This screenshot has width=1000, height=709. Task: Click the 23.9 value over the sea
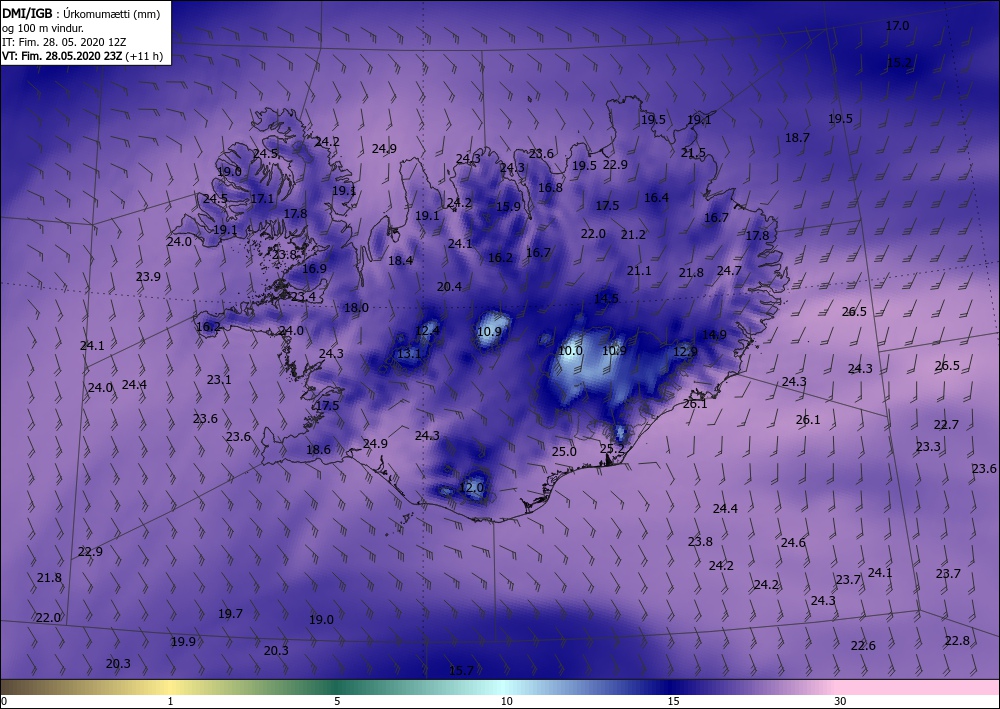pyautogui.click(x=148, y=276)
